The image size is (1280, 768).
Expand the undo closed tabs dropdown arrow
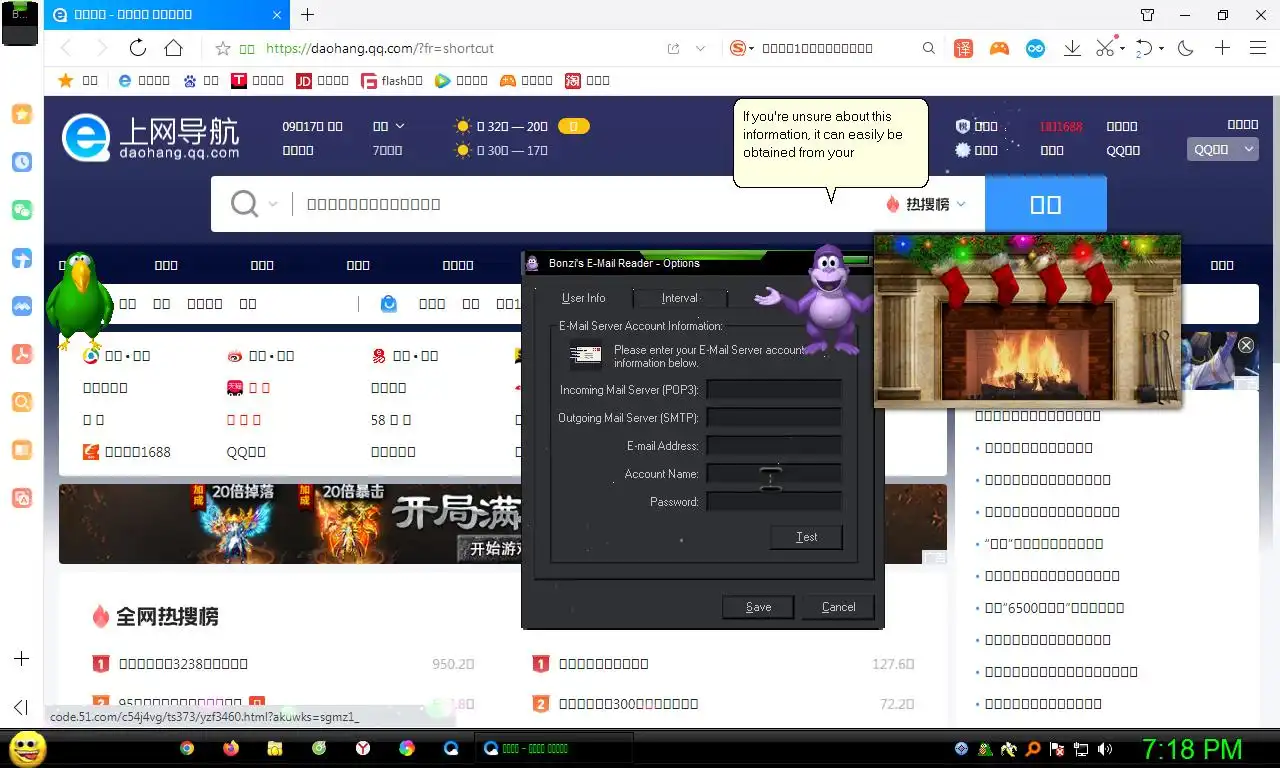click(1162, 48)
